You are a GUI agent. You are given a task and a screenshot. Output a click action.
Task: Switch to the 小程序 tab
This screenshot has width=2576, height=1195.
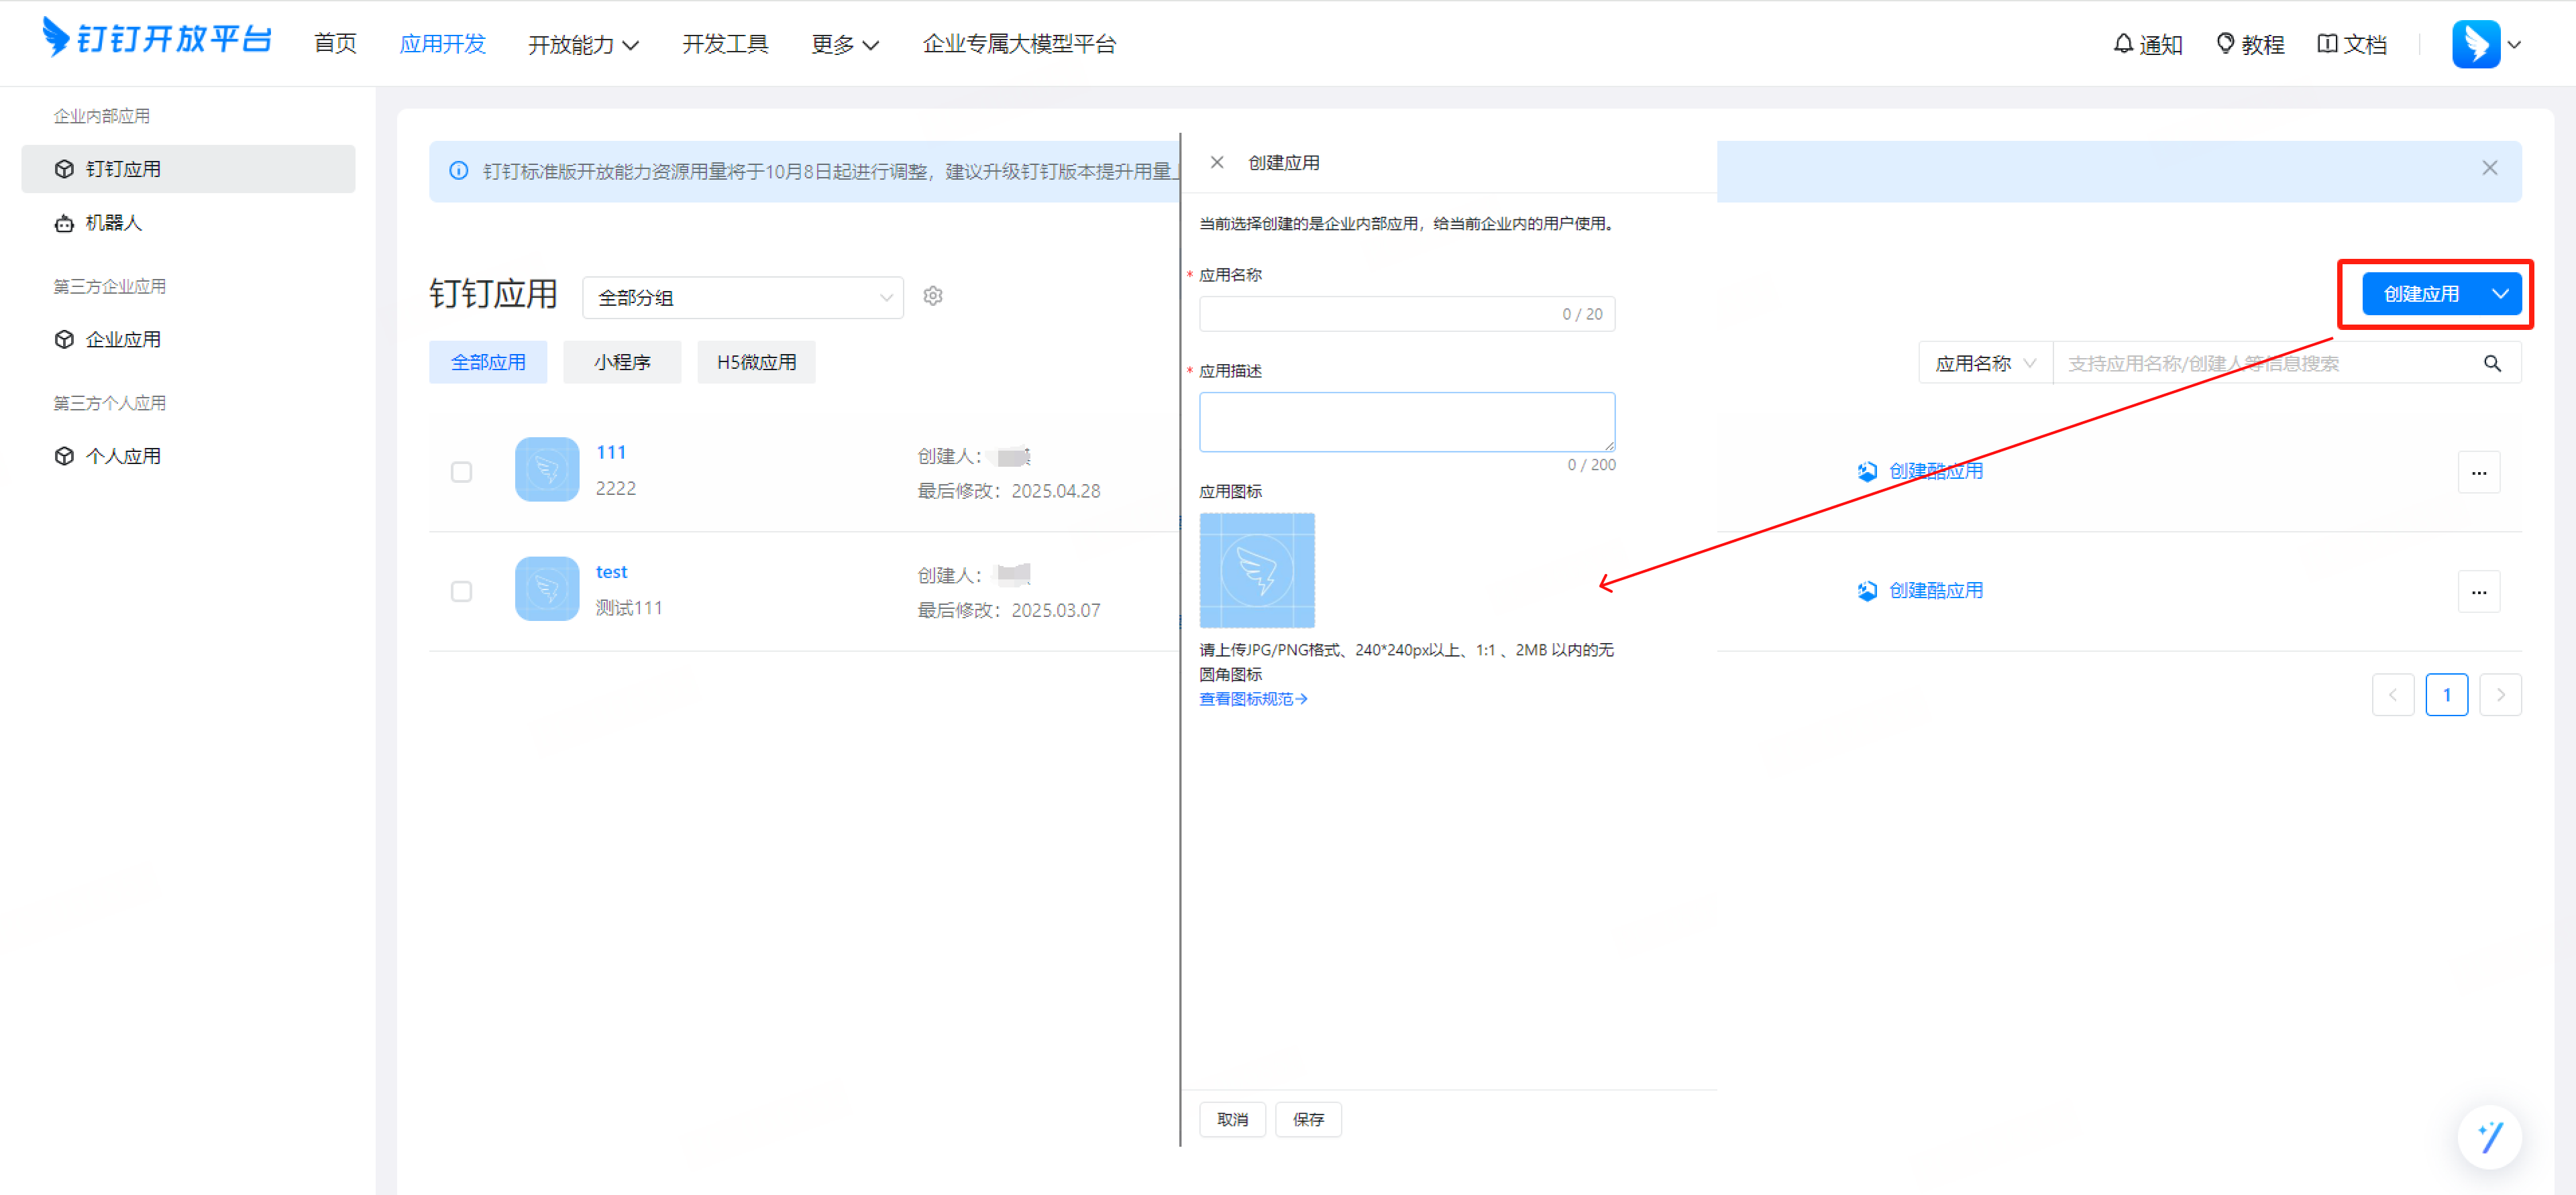tap(621, 362)
